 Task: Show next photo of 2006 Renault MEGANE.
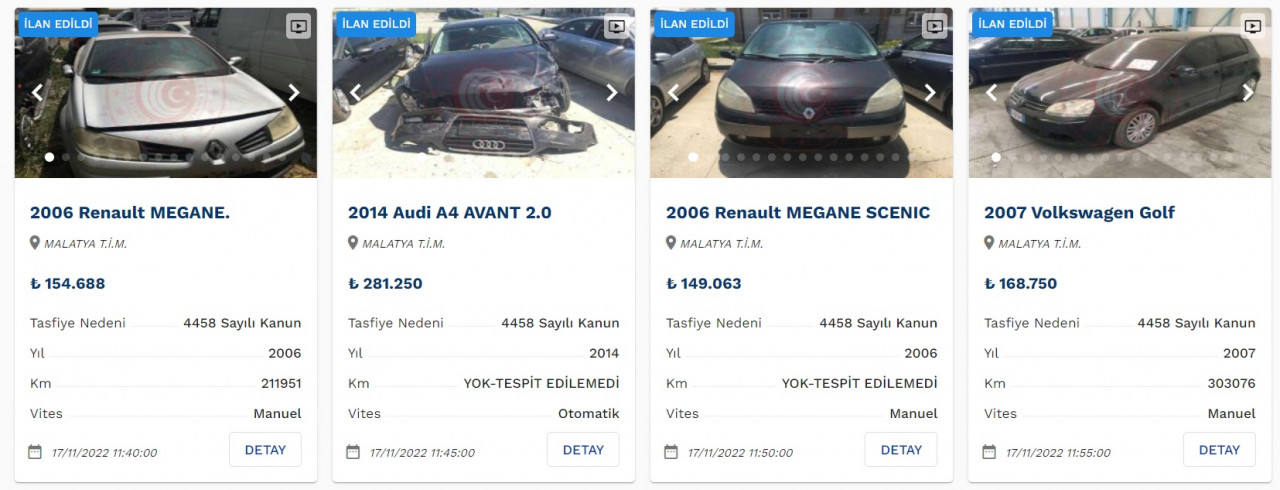[294, 92]
